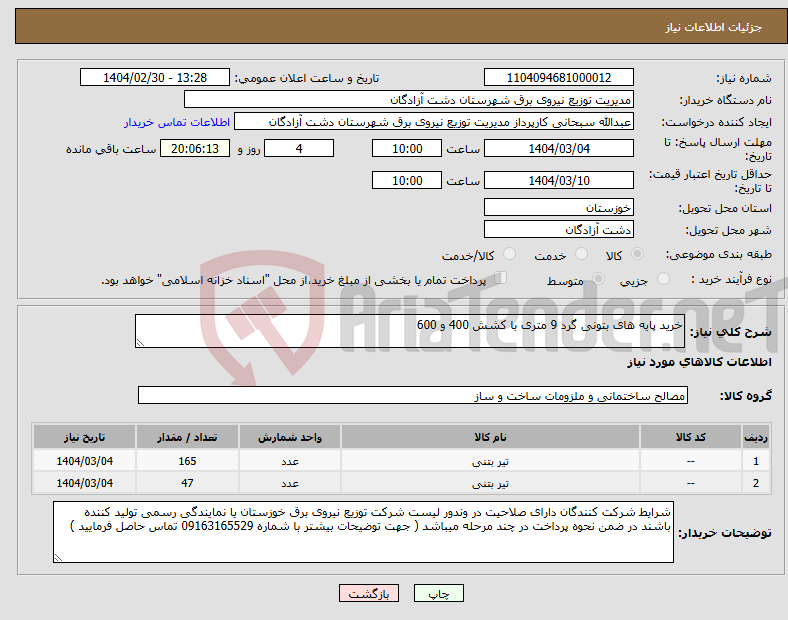Select the متوسط purchase type radio

599,278
